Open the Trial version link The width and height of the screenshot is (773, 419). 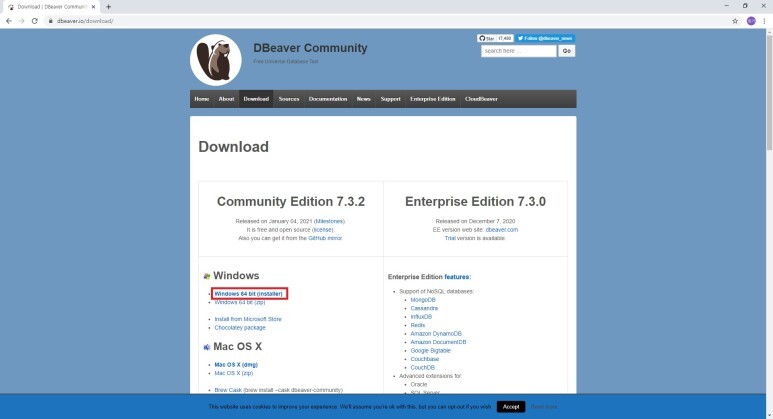(x=450, y=238)
